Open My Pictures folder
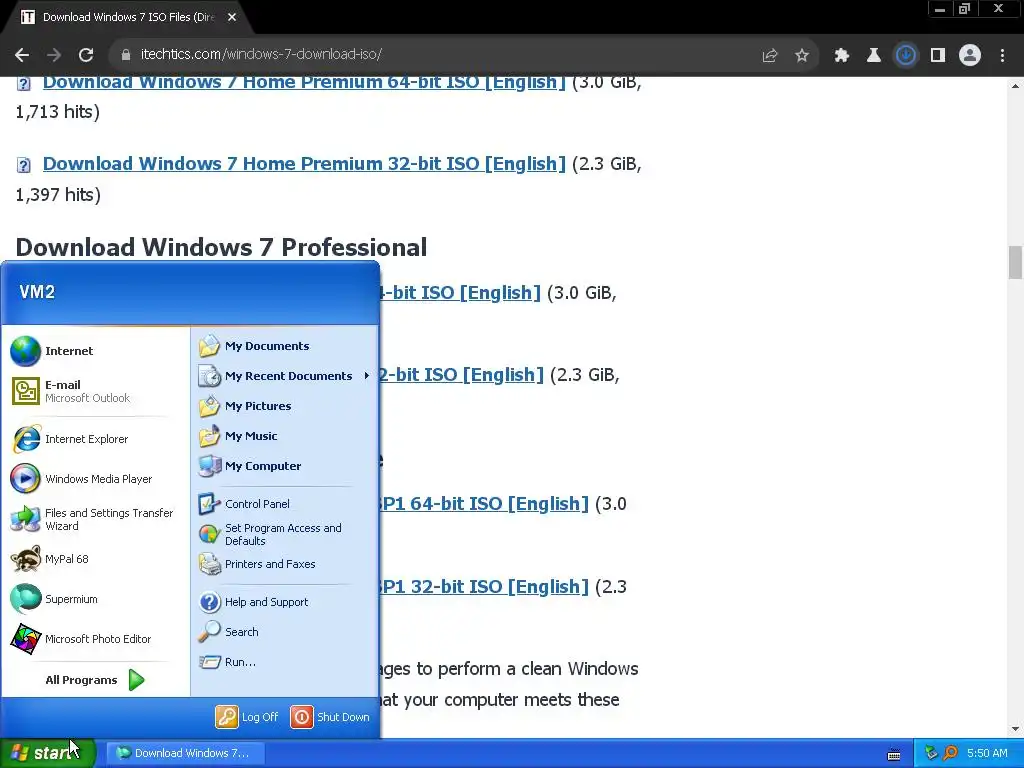The height and width of the screenshot is (768, 1024). [x=285, y=406]
